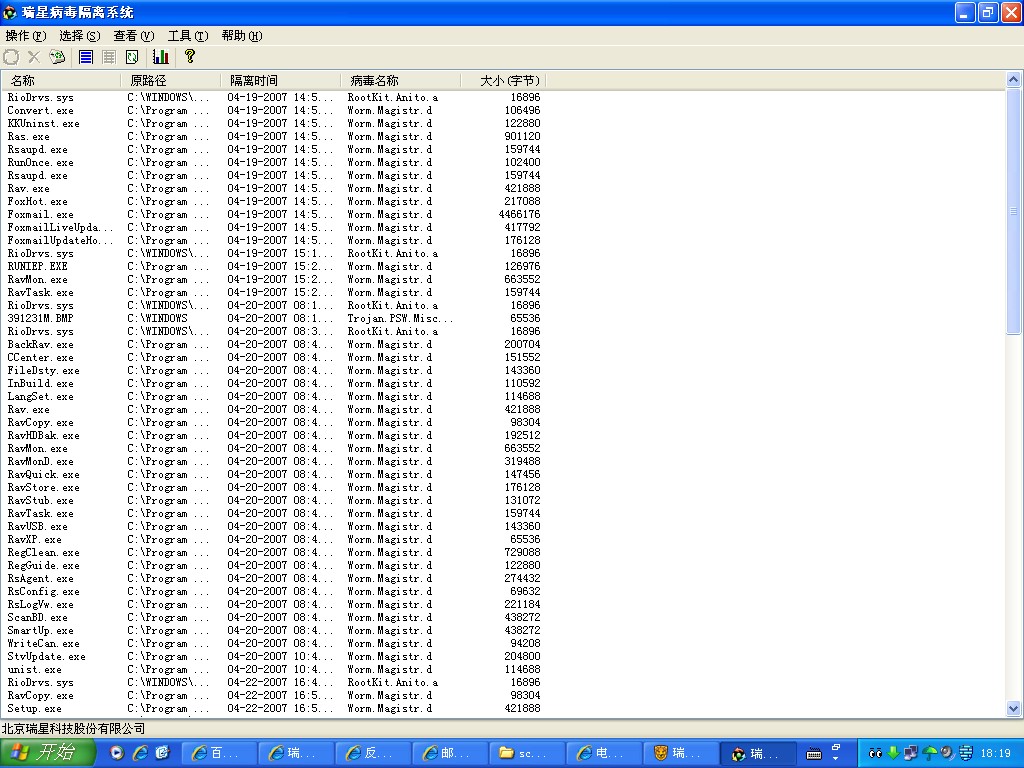Open the 操作(F) menu

[x=26, y=36]
